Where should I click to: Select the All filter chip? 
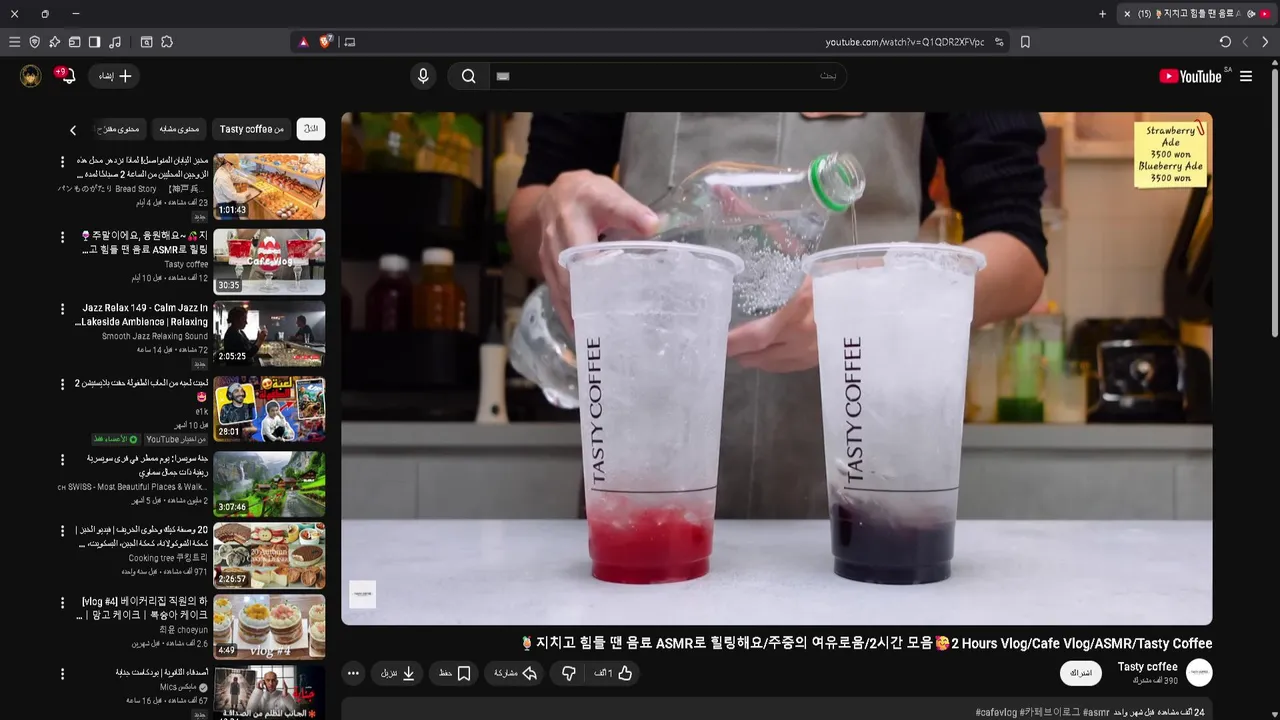[311, 129]
